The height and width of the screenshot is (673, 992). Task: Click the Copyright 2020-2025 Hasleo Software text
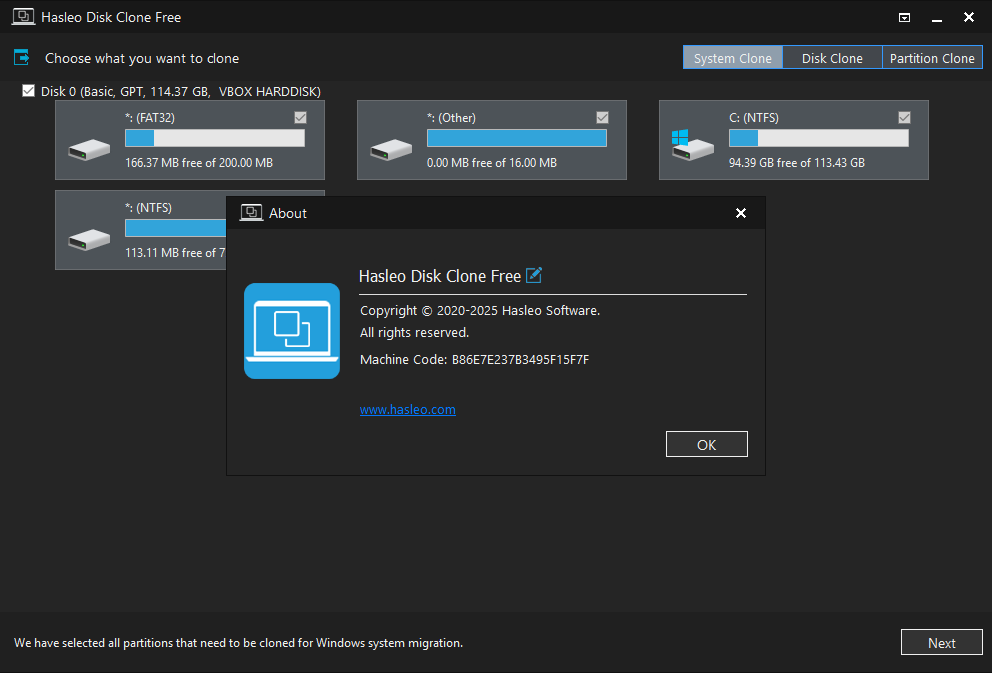(480, 311)
